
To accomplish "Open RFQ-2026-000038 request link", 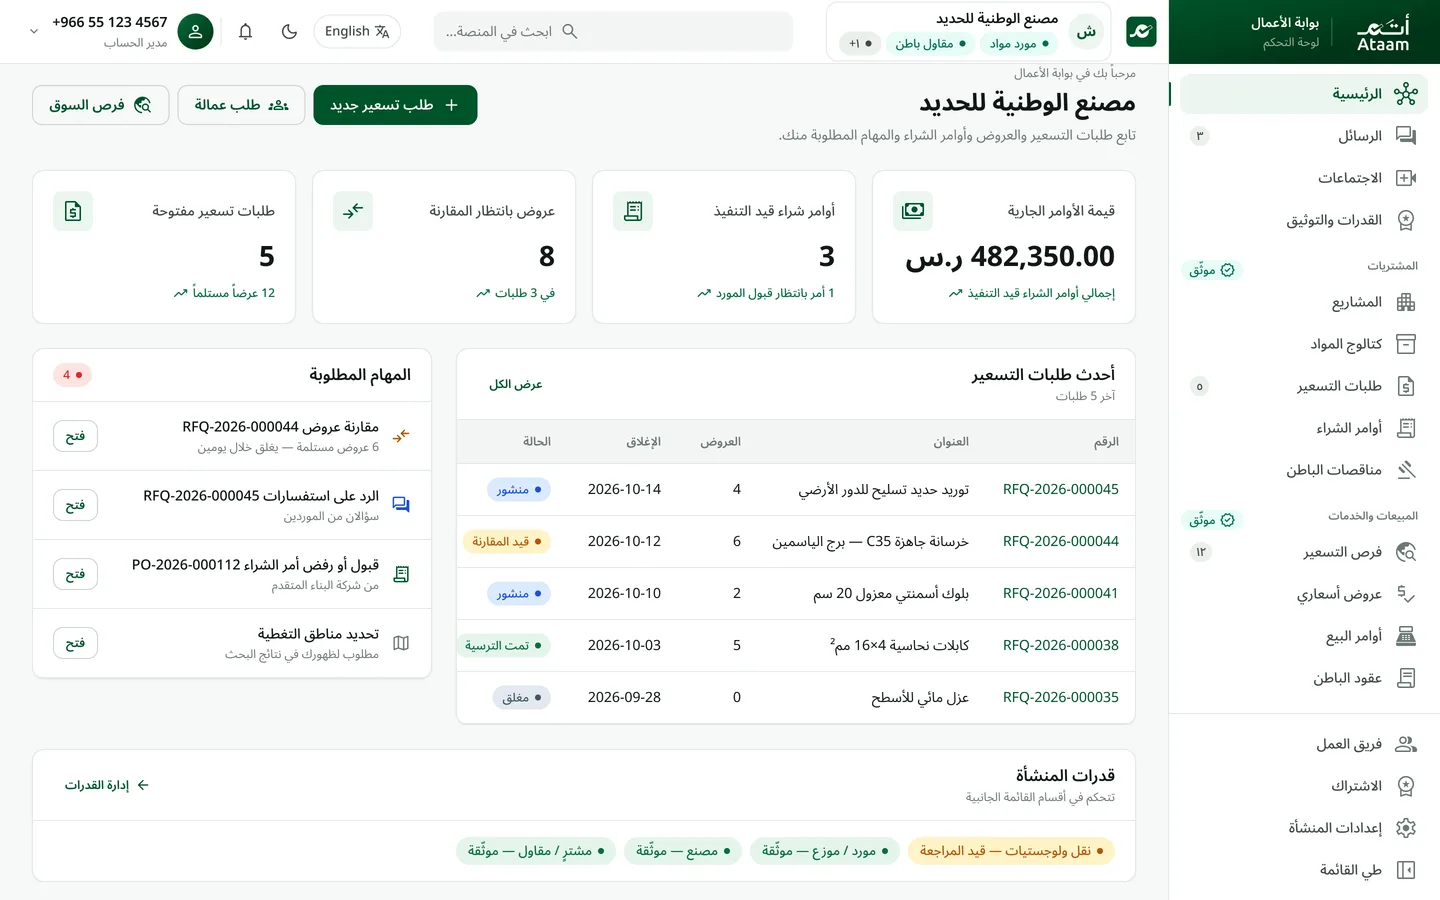I will [x=1060, y=645].
